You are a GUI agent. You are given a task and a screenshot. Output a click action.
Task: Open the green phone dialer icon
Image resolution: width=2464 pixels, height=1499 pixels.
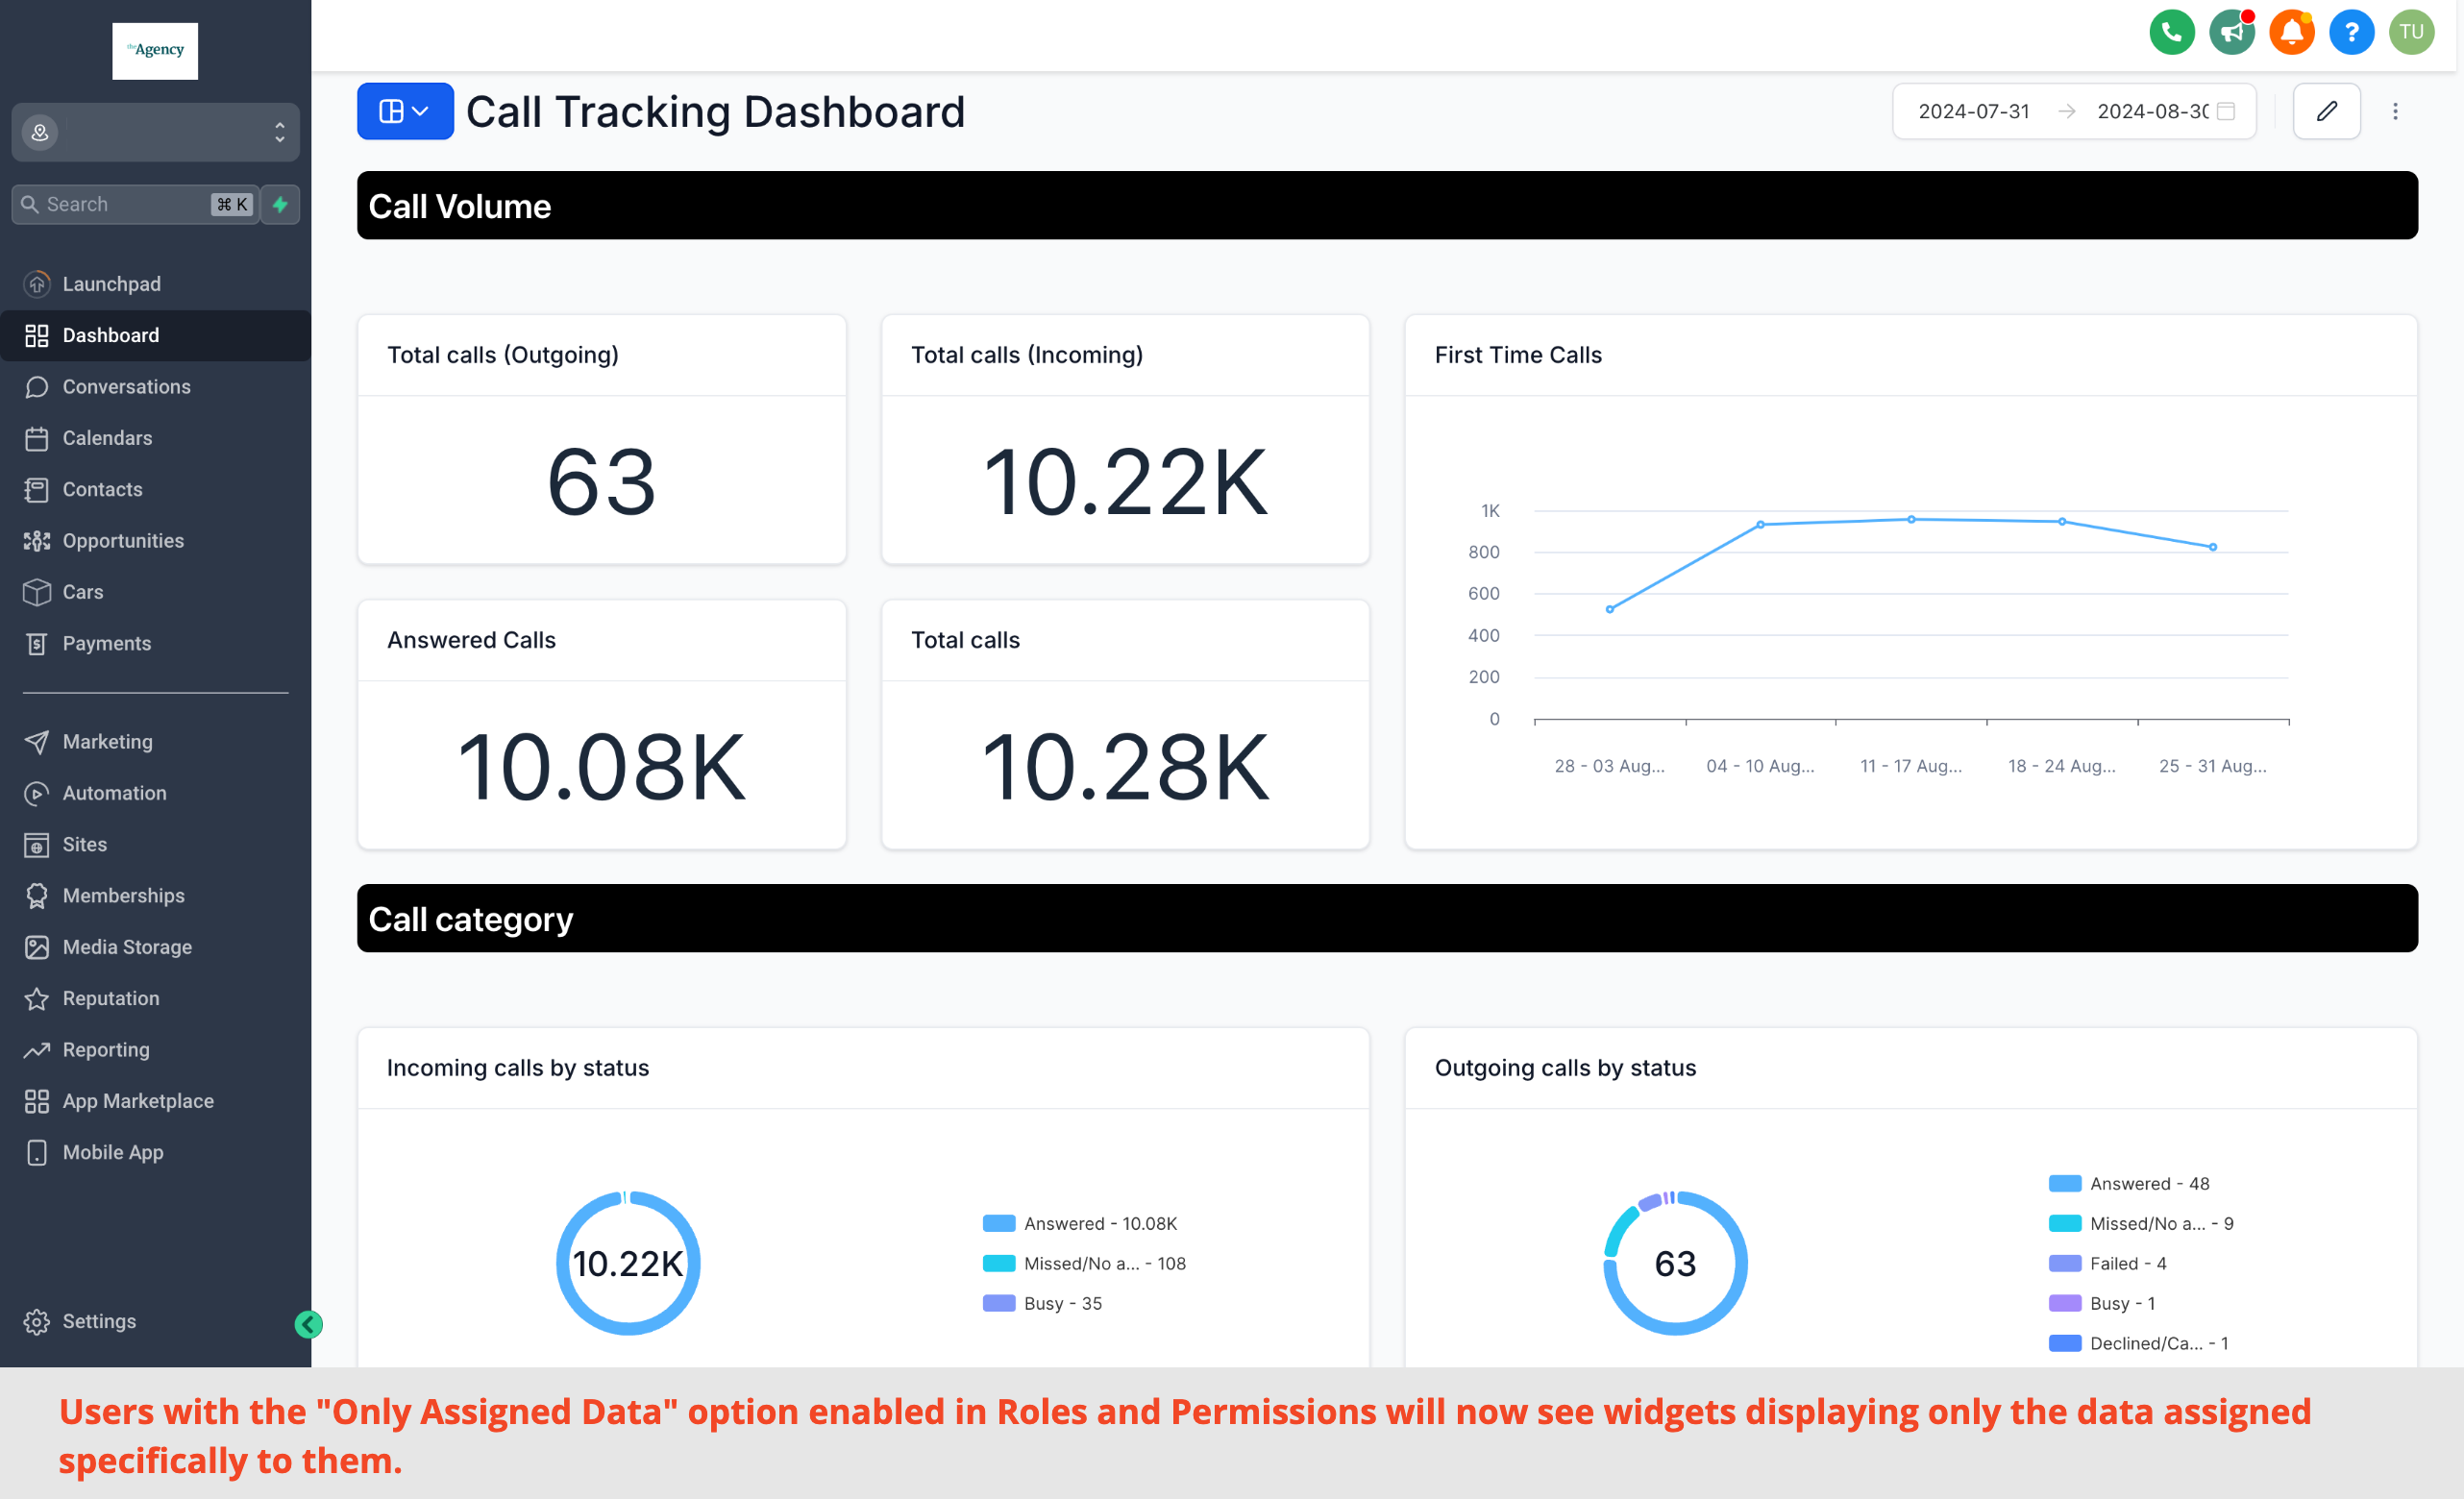tap(2171, 32)
